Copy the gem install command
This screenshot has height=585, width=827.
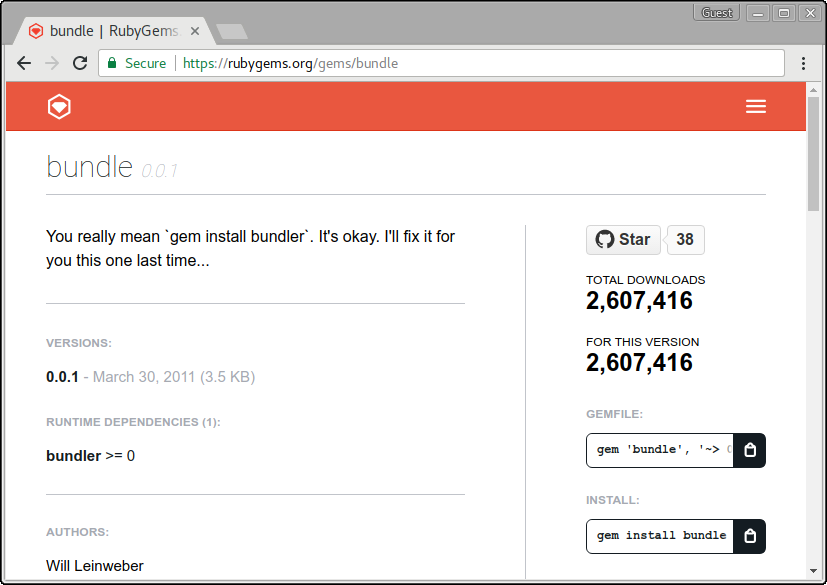tap(750, 536)
